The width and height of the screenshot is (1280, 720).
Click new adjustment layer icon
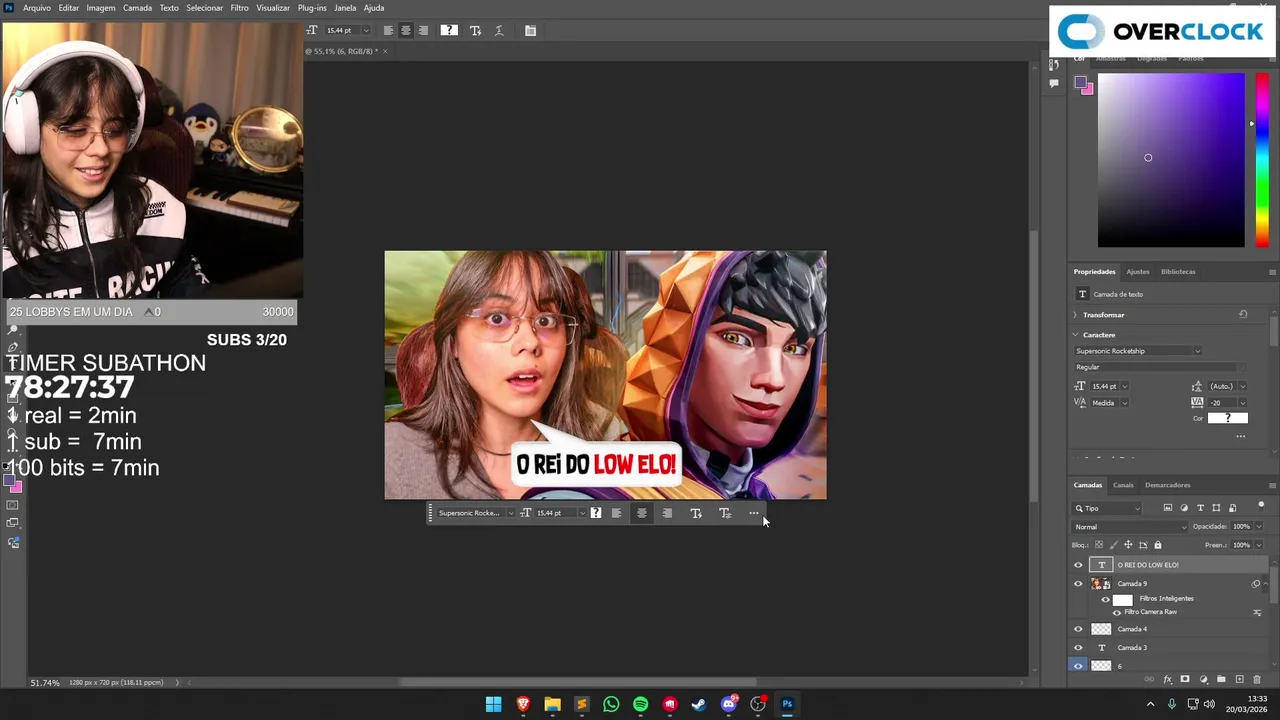coord(1203,680)
